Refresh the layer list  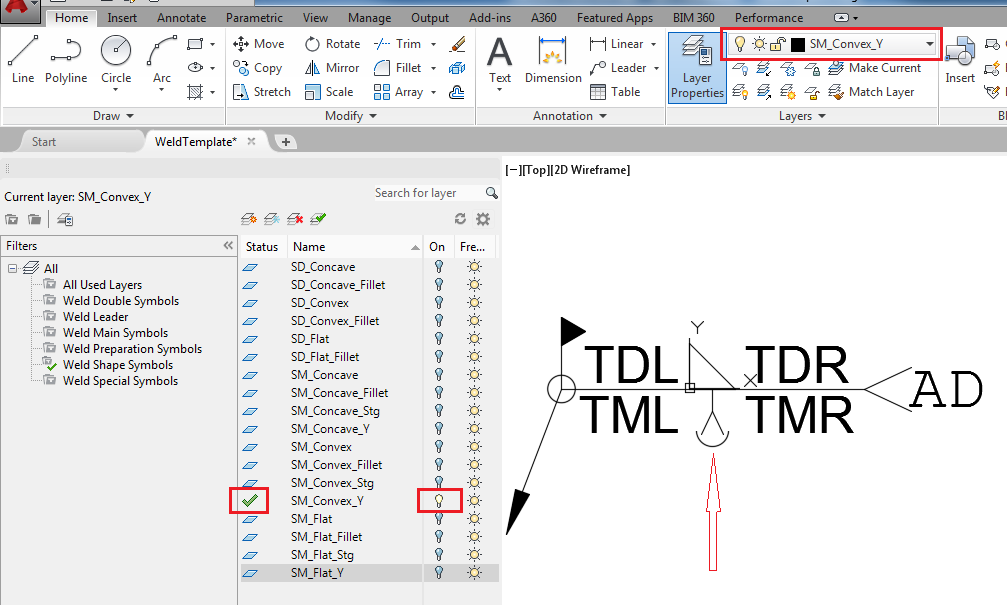[460, 219]
